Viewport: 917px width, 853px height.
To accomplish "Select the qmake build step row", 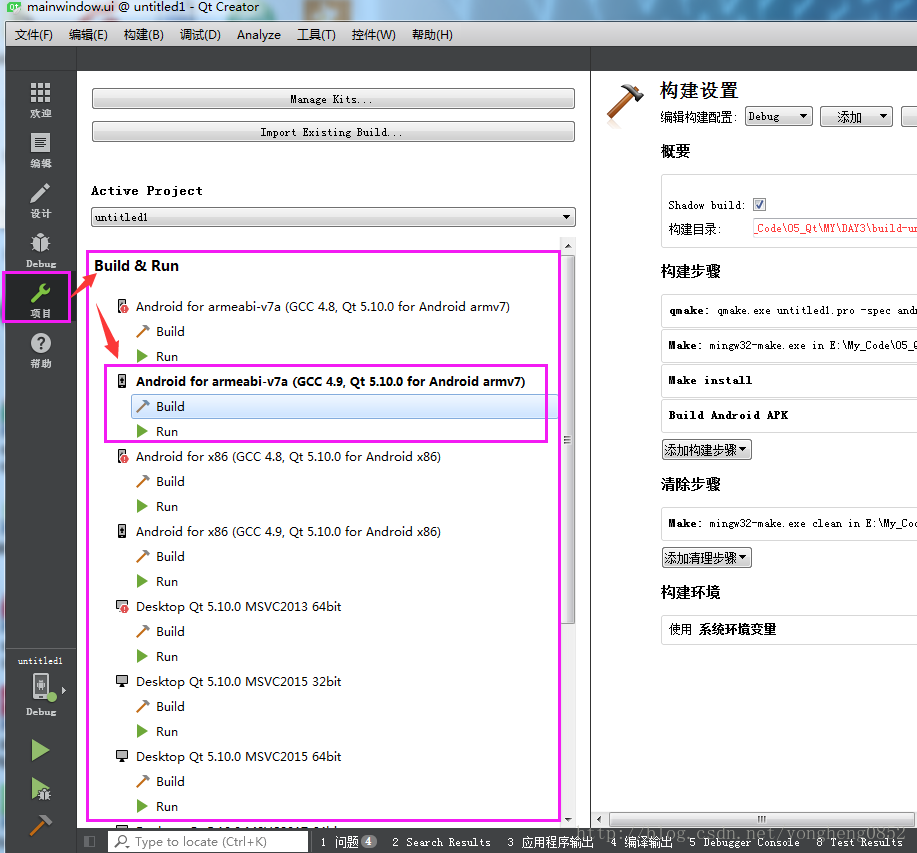I will tap(790, 310).
